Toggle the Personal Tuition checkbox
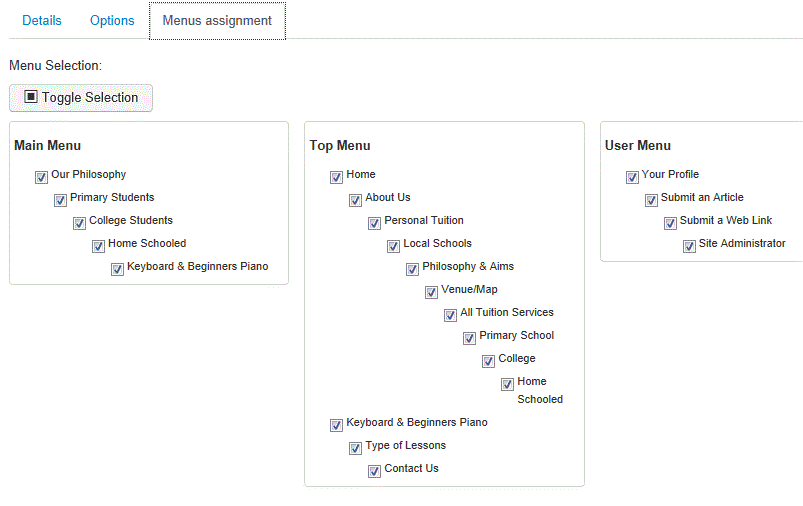This screenshot has height=506, width=803. [374, 223]
